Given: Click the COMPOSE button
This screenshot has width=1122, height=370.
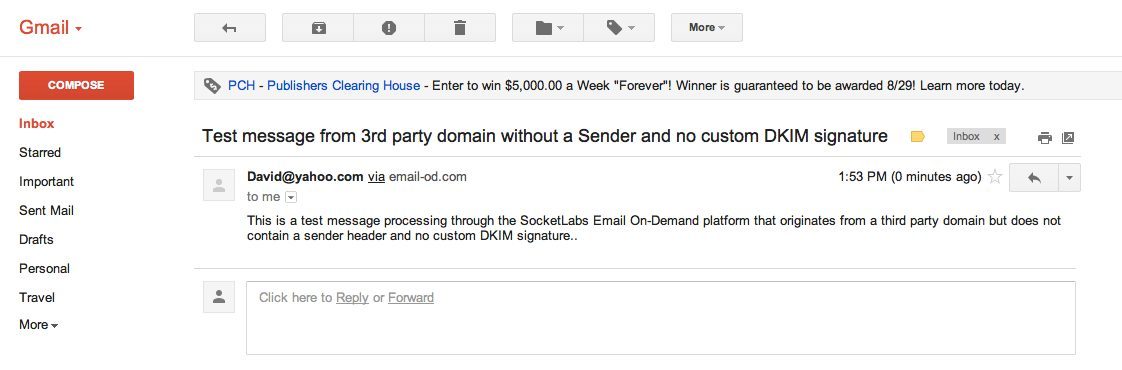Looking at the screenshot, I should [x=77, y=85].
